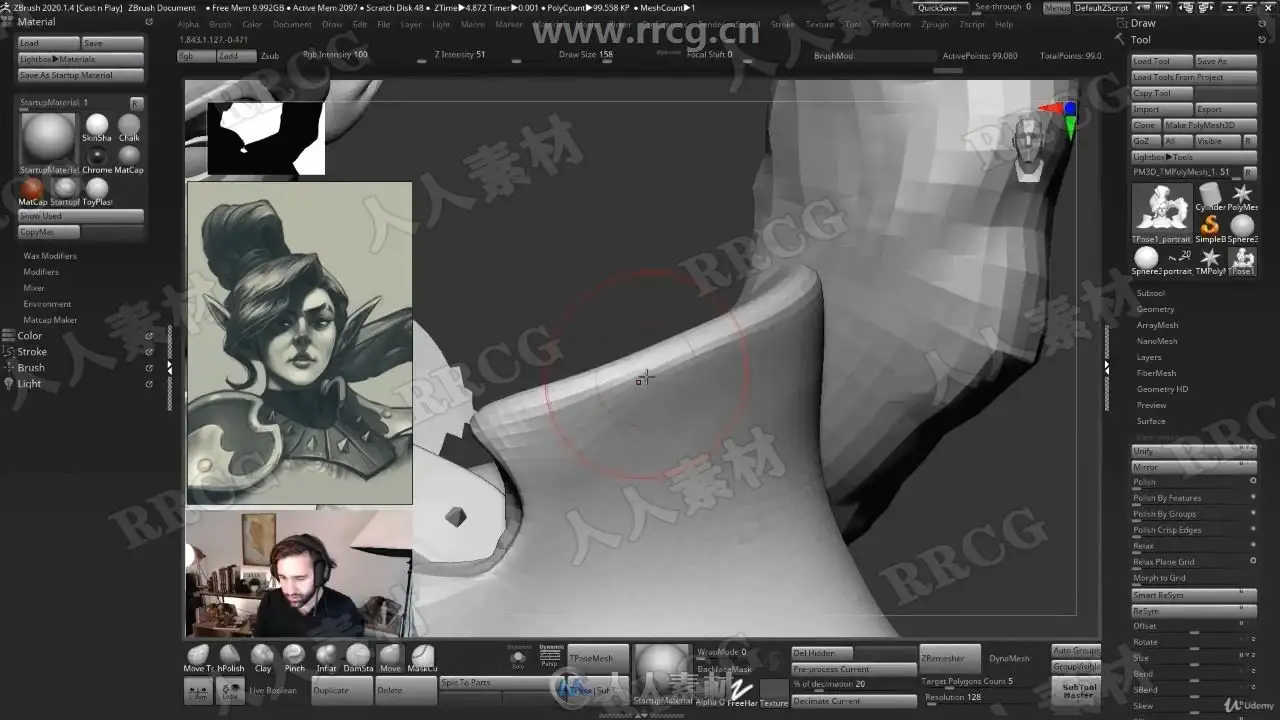The width and height of the screenshot is (1280, 720).
Task: Select the Cylinder3D tool
Action: coord(1210,197)
